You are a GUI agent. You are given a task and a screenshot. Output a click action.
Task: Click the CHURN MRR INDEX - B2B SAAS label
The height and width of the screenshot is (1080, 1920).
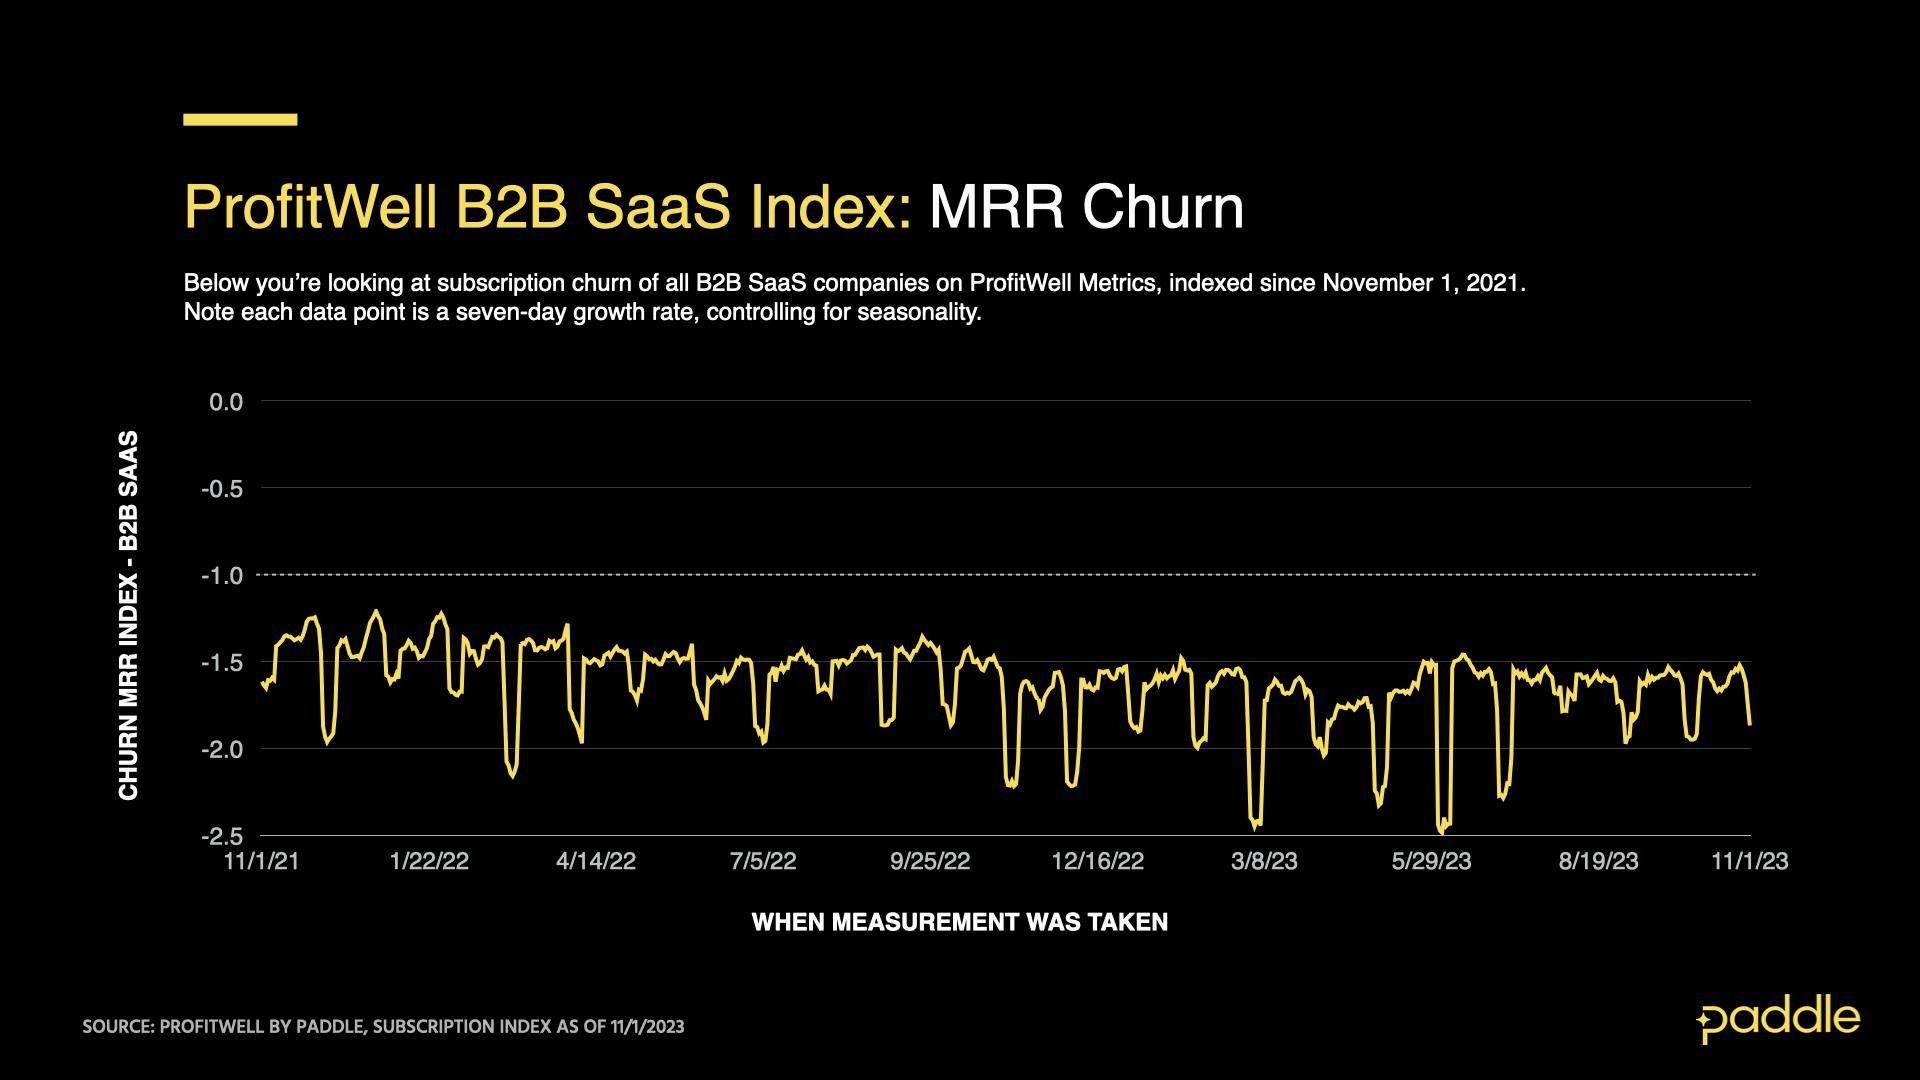[130, 610]
